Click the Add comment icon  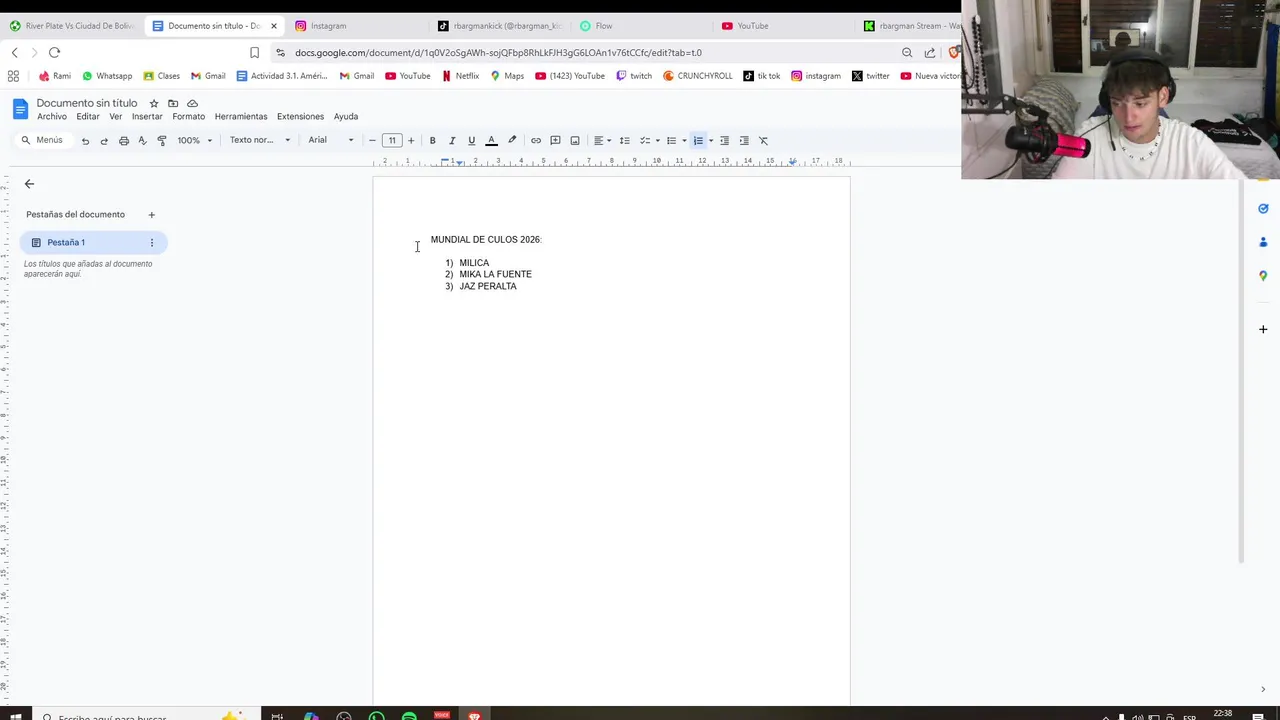pyautogui.click(x=555, y=141)
